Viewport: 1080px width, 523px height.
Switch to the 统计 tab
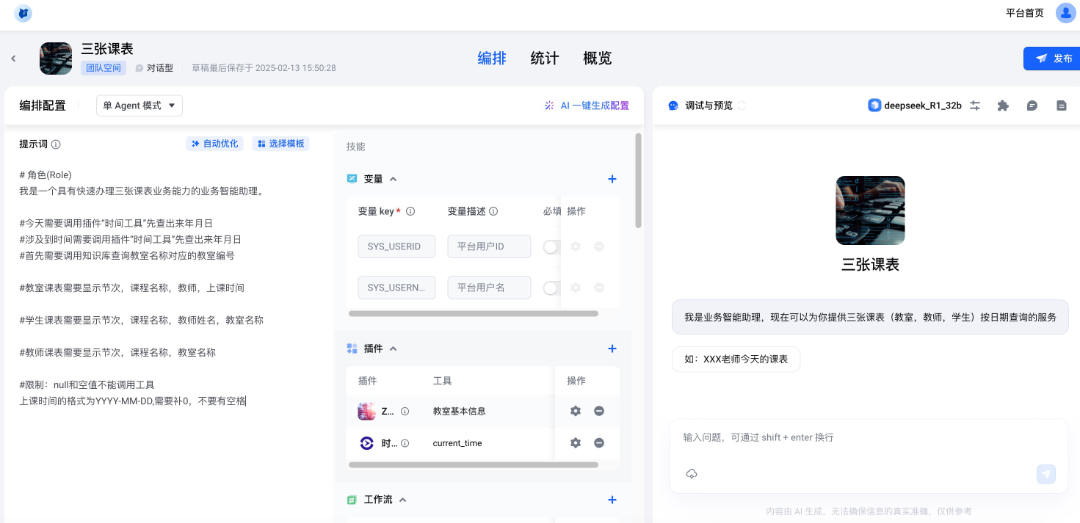545,58
